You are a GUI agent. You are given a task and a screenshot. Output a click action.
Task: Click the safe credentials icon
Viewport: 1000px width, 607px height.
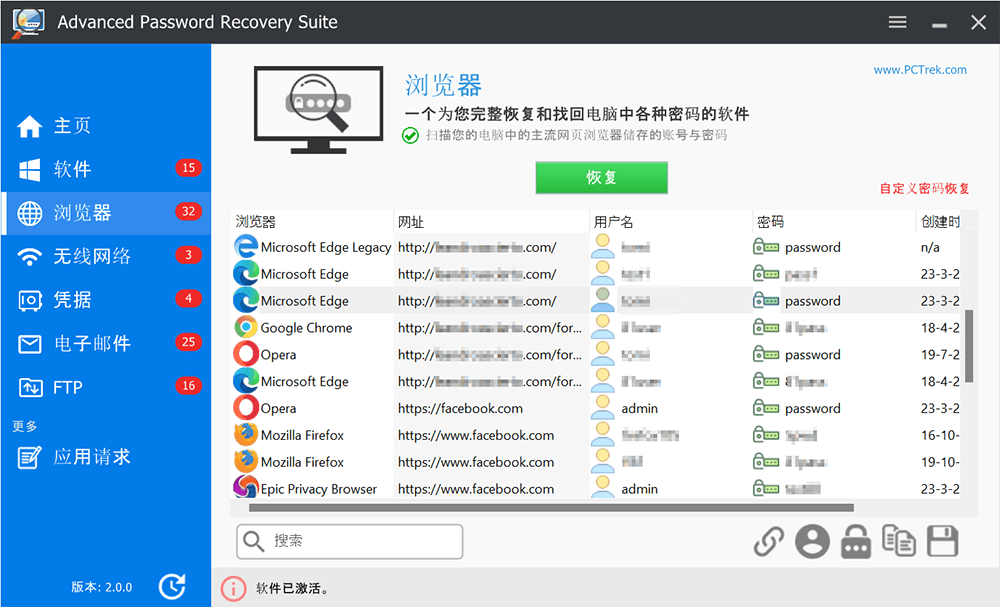pyautogui.click(x=29, y=300)
